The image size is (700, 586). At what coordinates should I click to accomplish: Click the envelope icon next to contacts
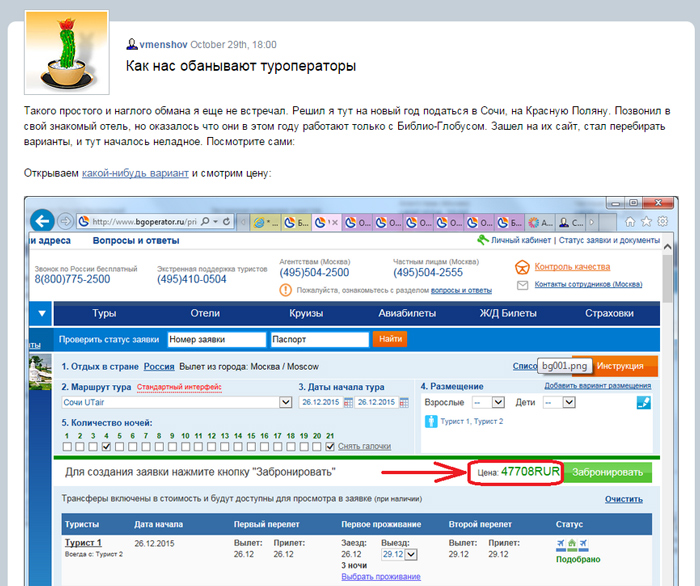coord(522,285)
